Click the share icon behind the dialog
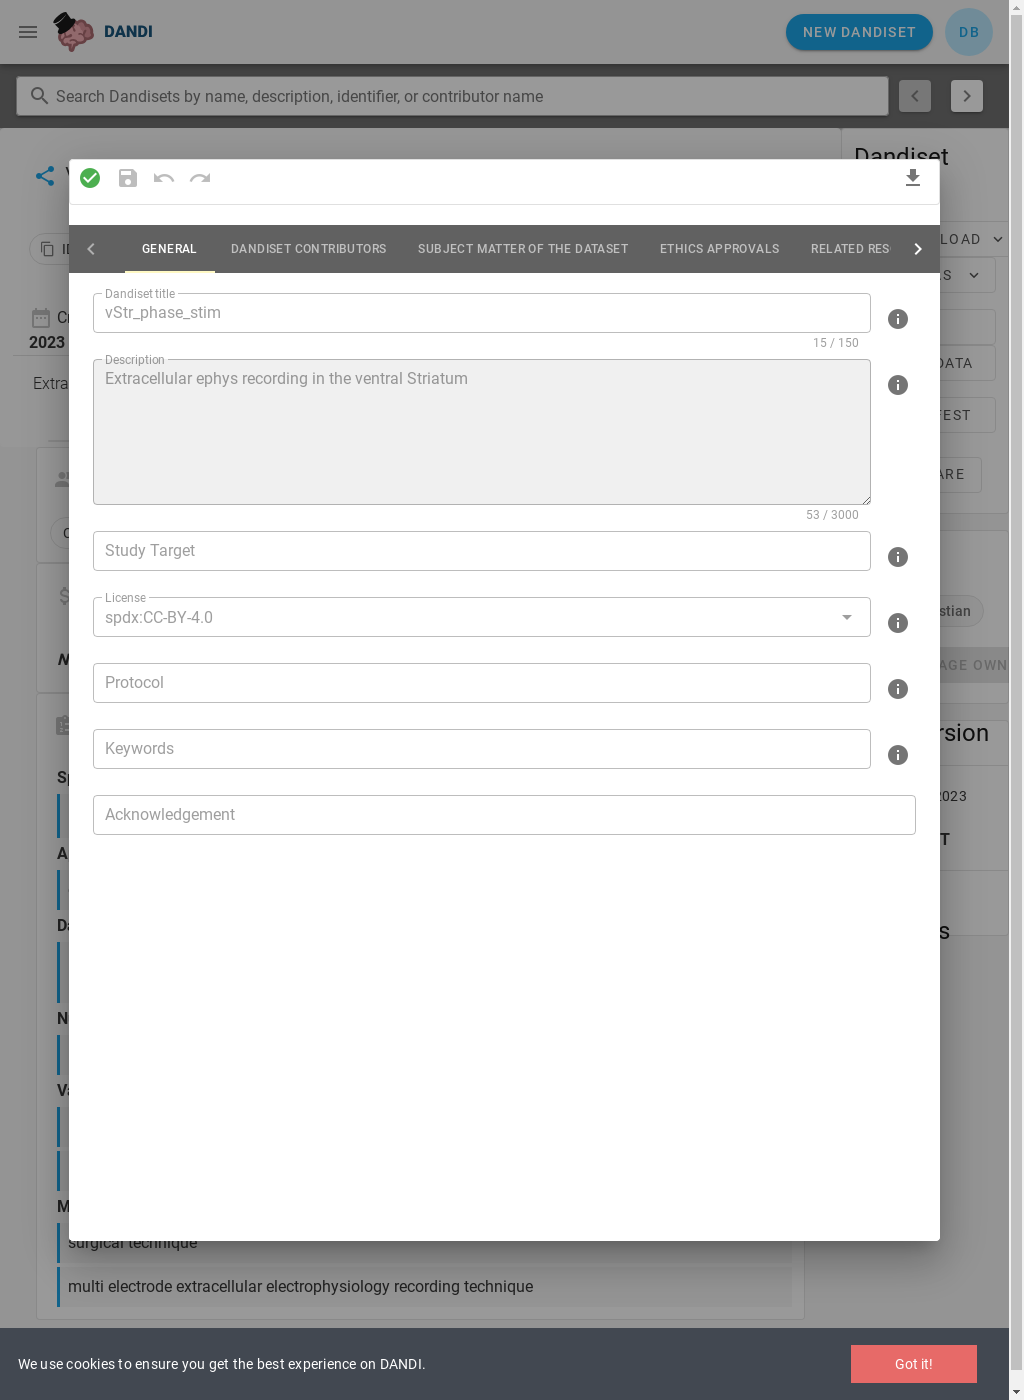The height and width of the screenshot is (1400, 1024). pyautogui.click(x=45, y=176)
